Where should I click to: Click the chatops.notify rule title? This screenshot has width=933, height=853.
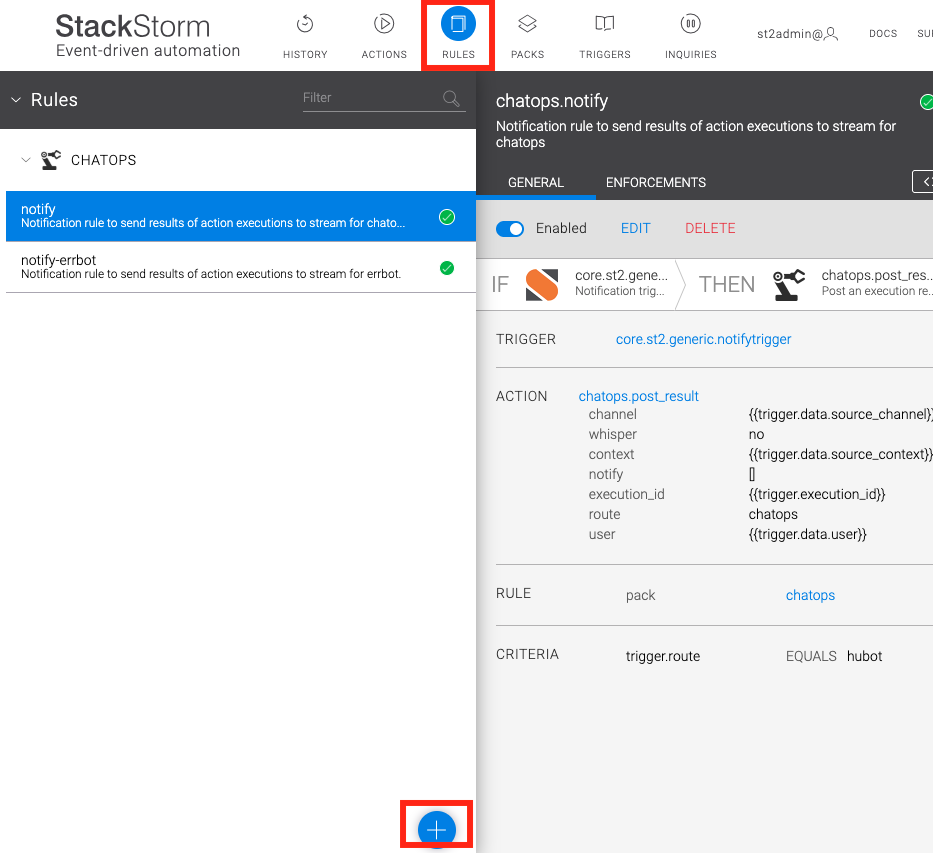552,101
